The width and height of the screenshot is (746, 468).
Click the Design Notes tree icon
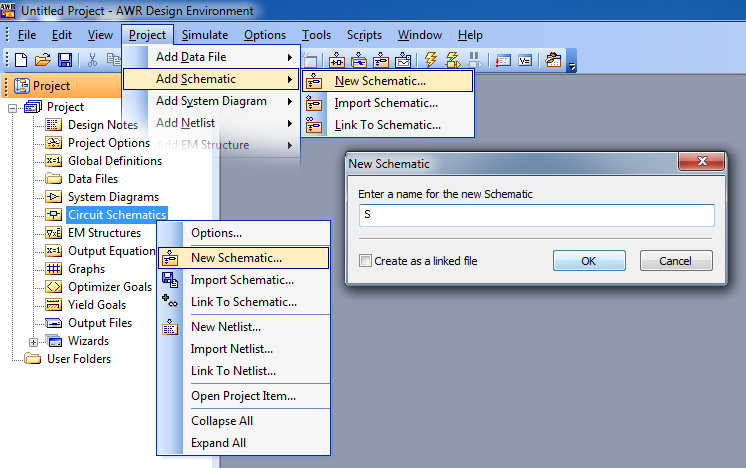53,125
